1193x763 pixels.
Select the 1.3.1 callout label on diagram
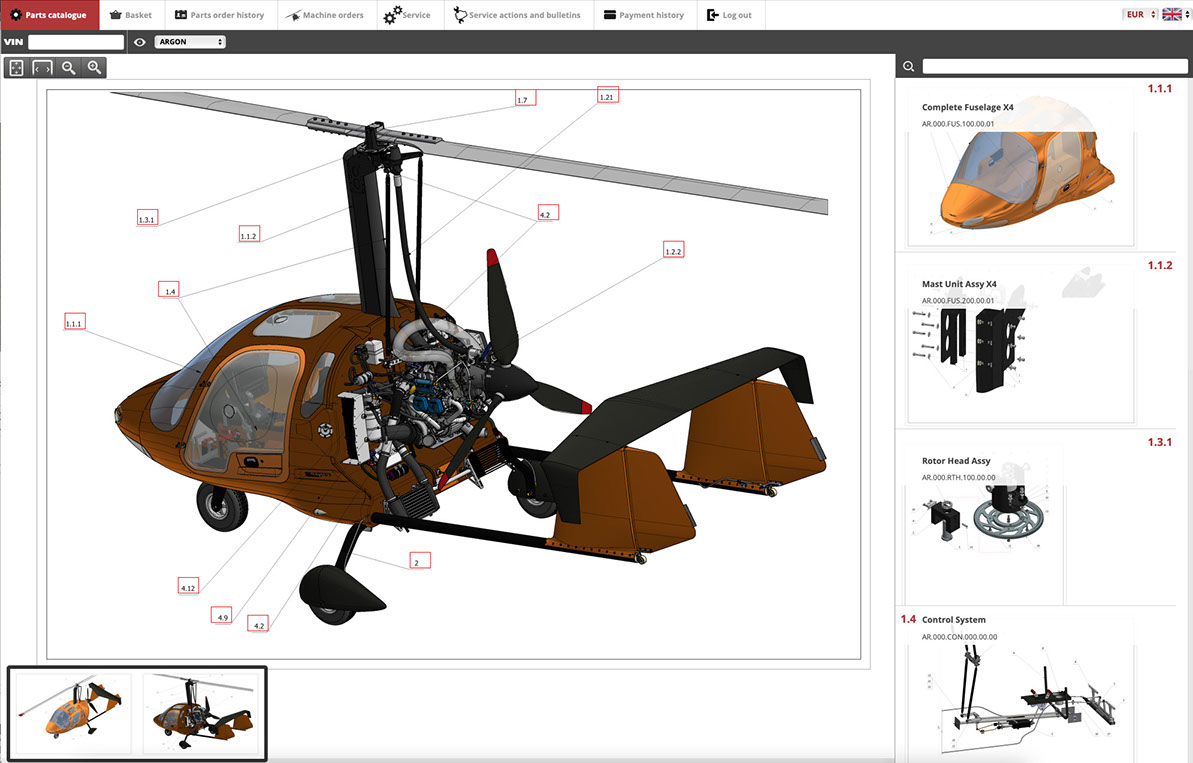click(147, 219)
